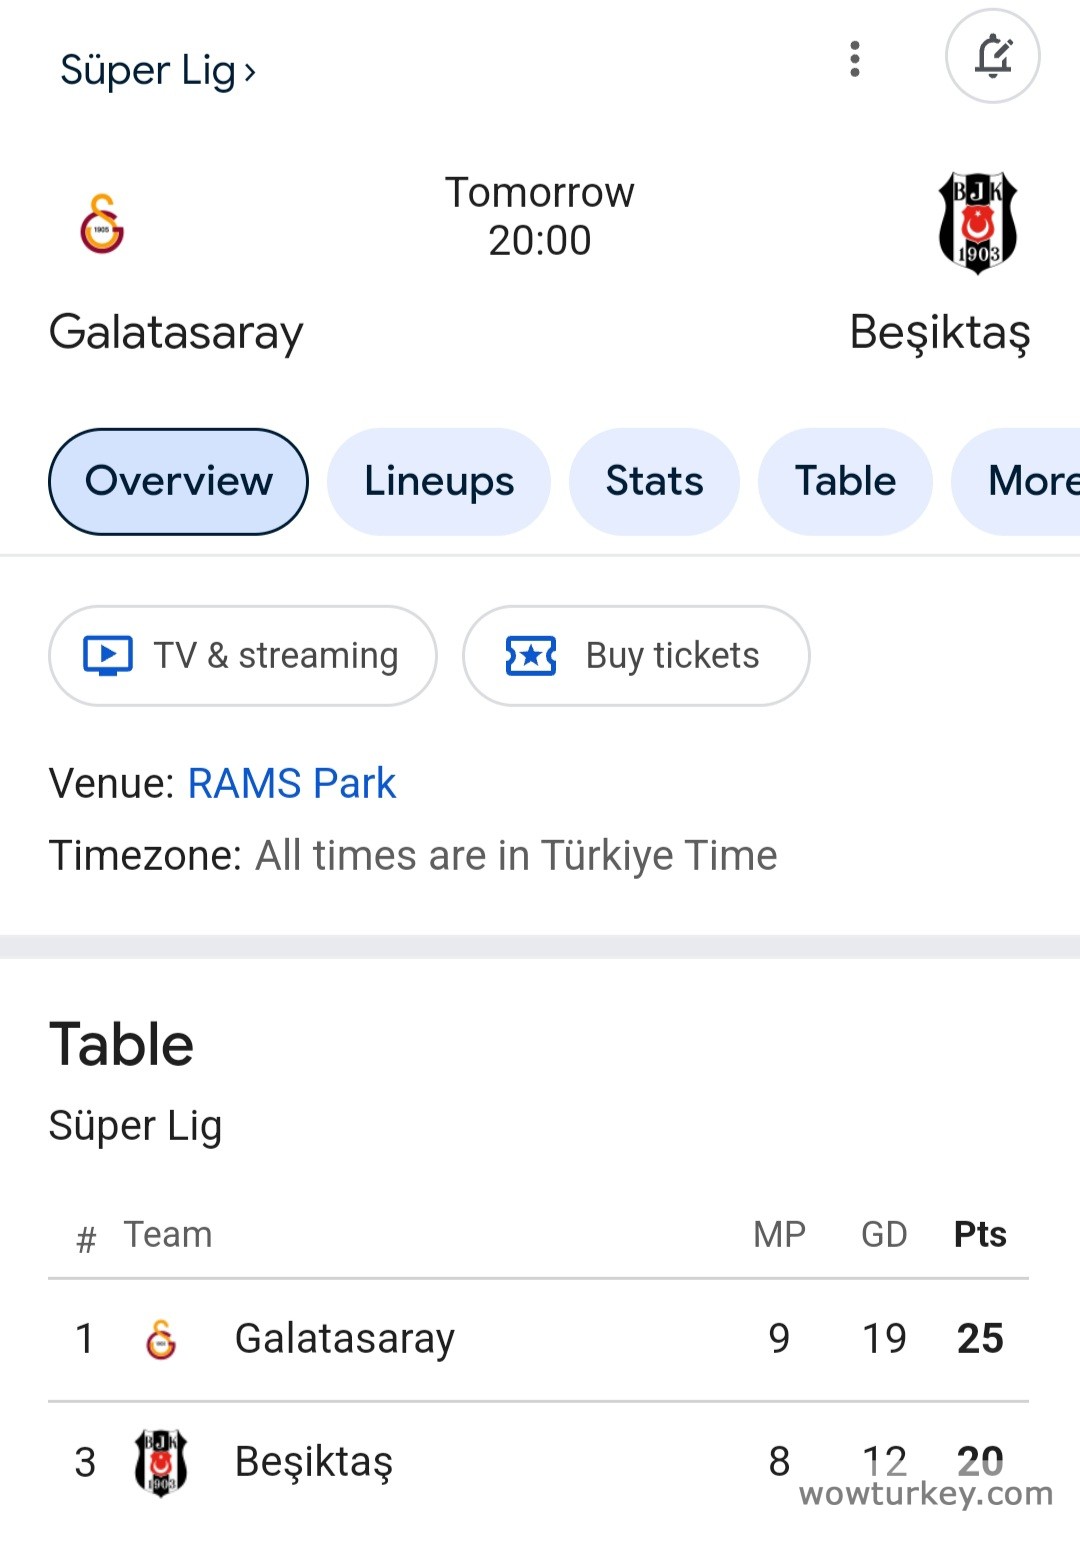Image resolution: width=1080 pixels, height=1554 pixels.
Task: Tap the Beşiktaş crest in match header
Action: (x=977, y=223)
